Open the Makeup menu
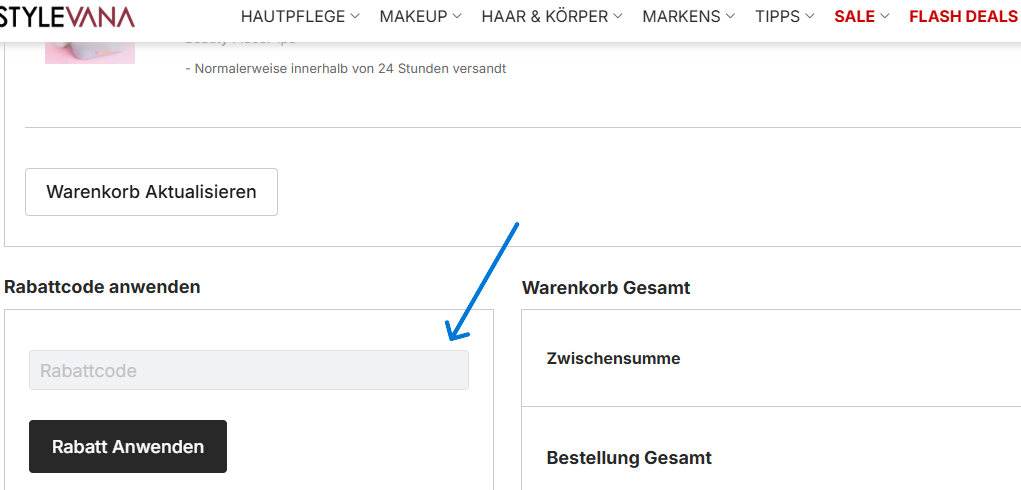This screenshot has width=1021, height=490. click(x=413, y=16)
